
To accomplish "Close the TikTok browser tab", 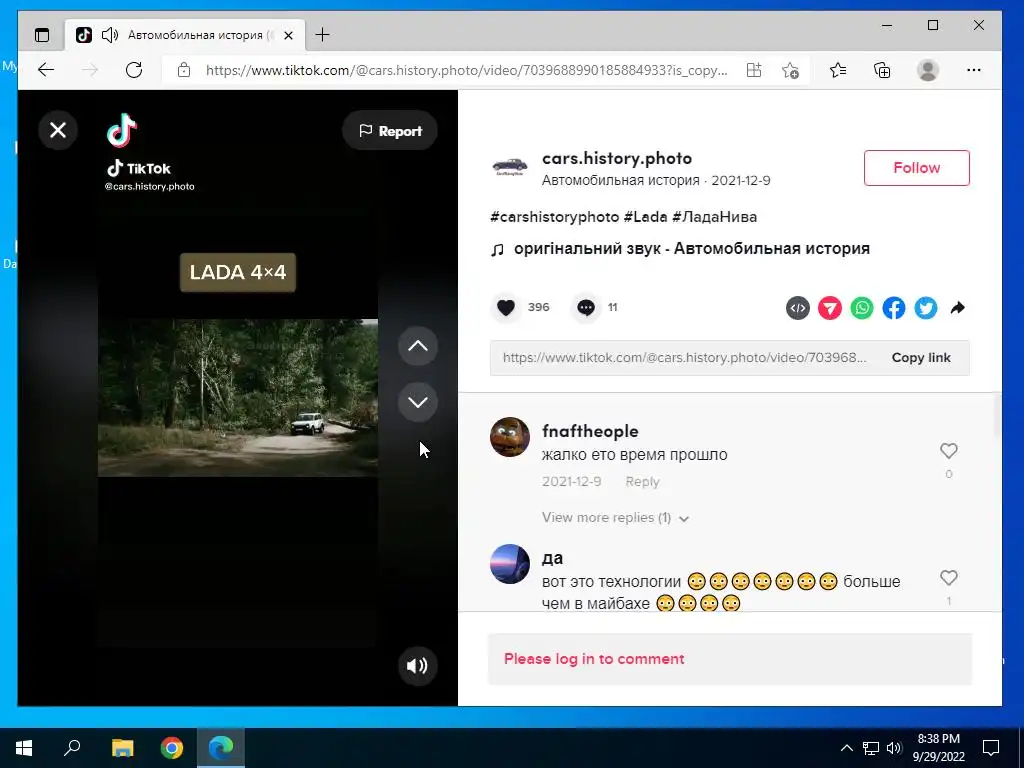I will click(x=288, y=35).
